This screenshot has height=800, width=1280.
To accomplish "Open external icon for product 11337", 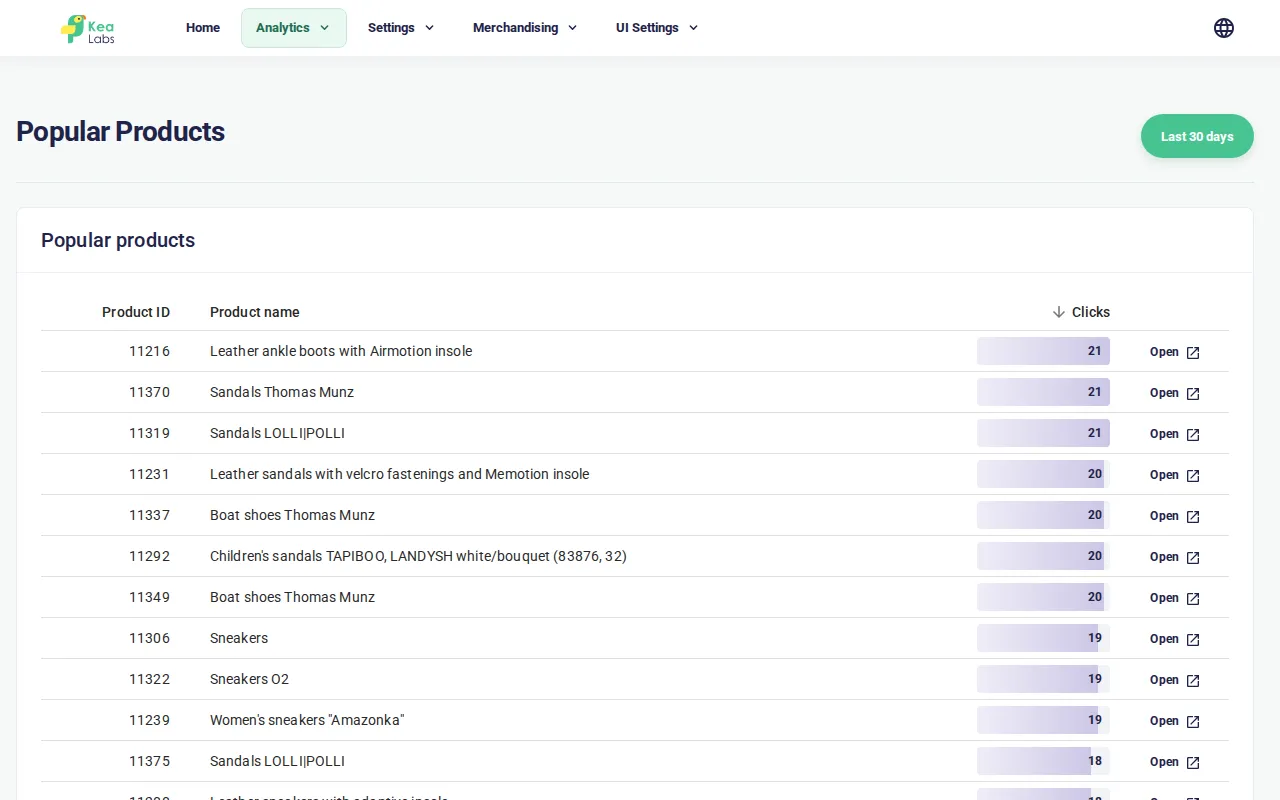I will click(1193, 516).
